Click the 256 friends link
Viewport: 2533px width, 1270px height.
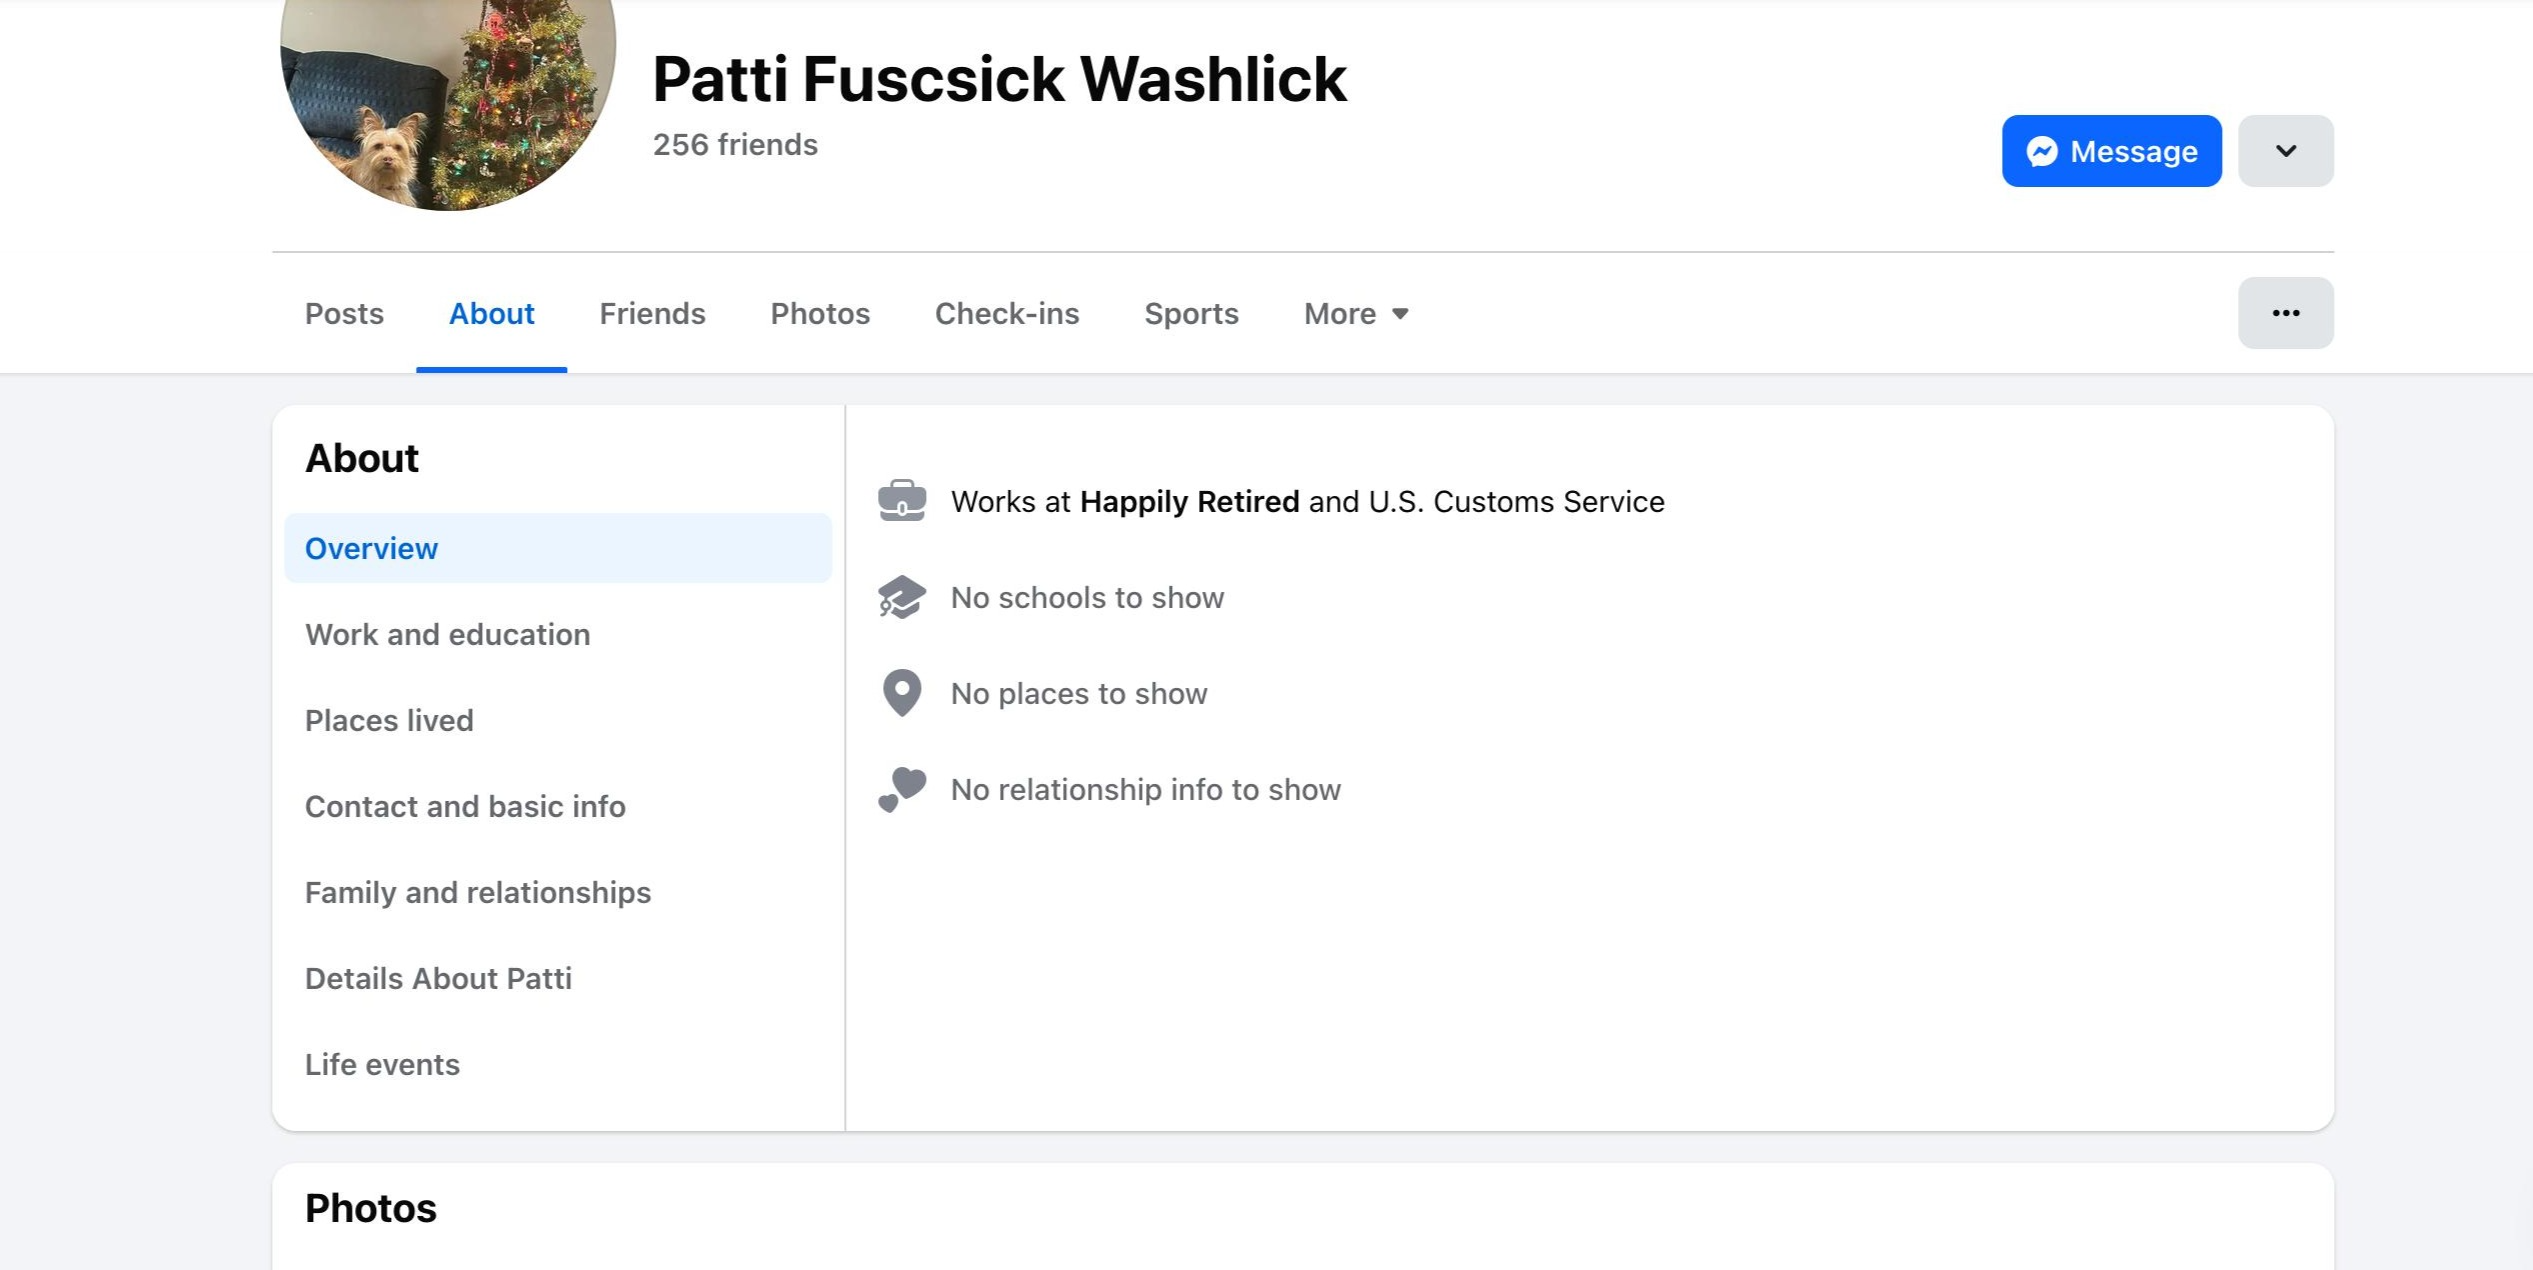[735, 145]
